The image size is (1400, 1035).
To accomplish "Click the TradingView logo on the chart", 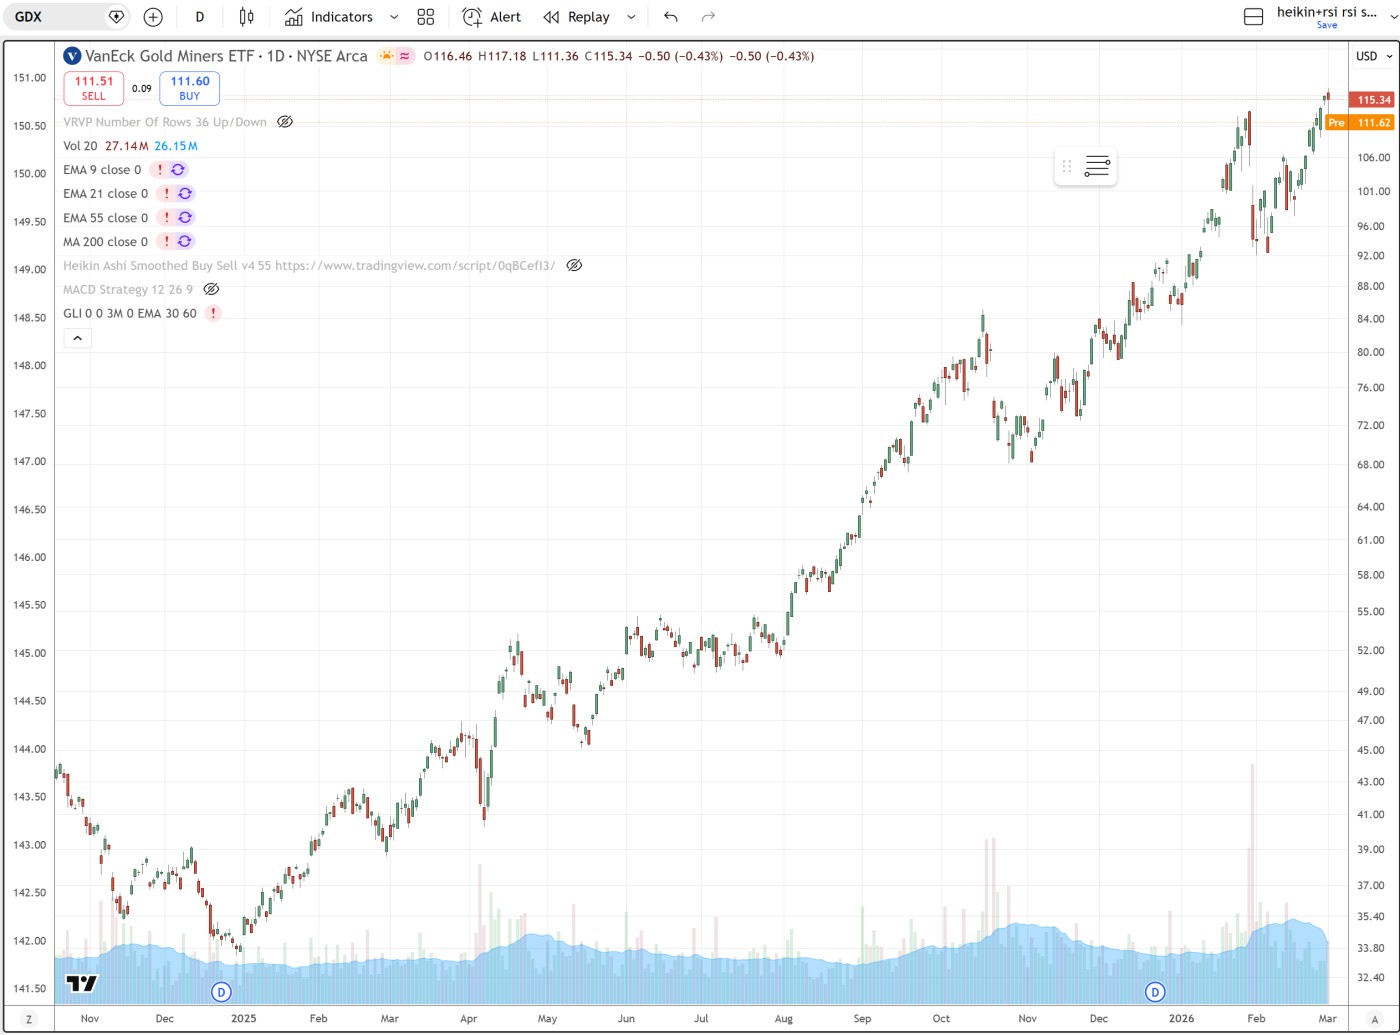I will tap(82, 983).
